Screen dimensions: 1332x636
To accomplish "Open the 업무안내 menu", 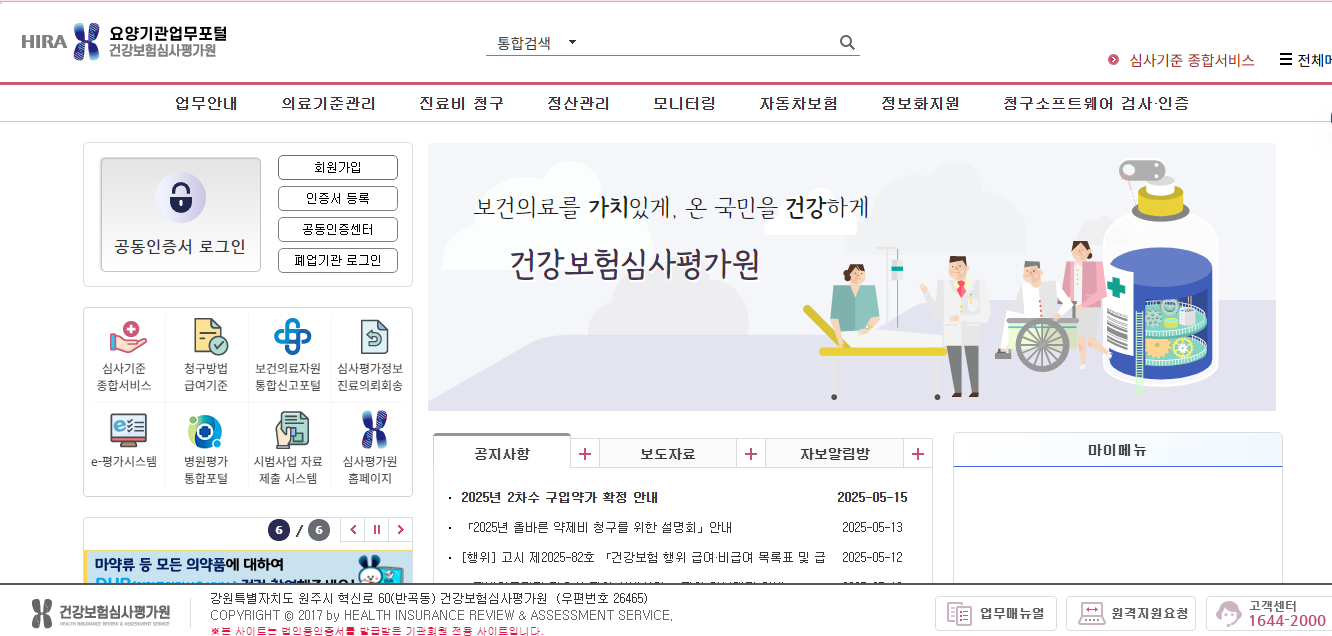I will [x=206, y=103].
